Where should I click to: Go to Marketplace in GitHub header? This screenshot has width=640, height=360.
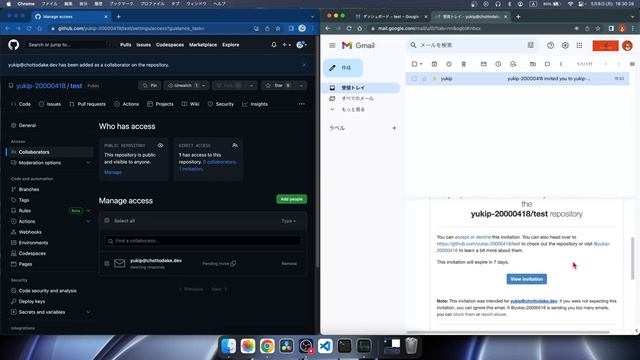pyautogui.click(x=203, y=45)
